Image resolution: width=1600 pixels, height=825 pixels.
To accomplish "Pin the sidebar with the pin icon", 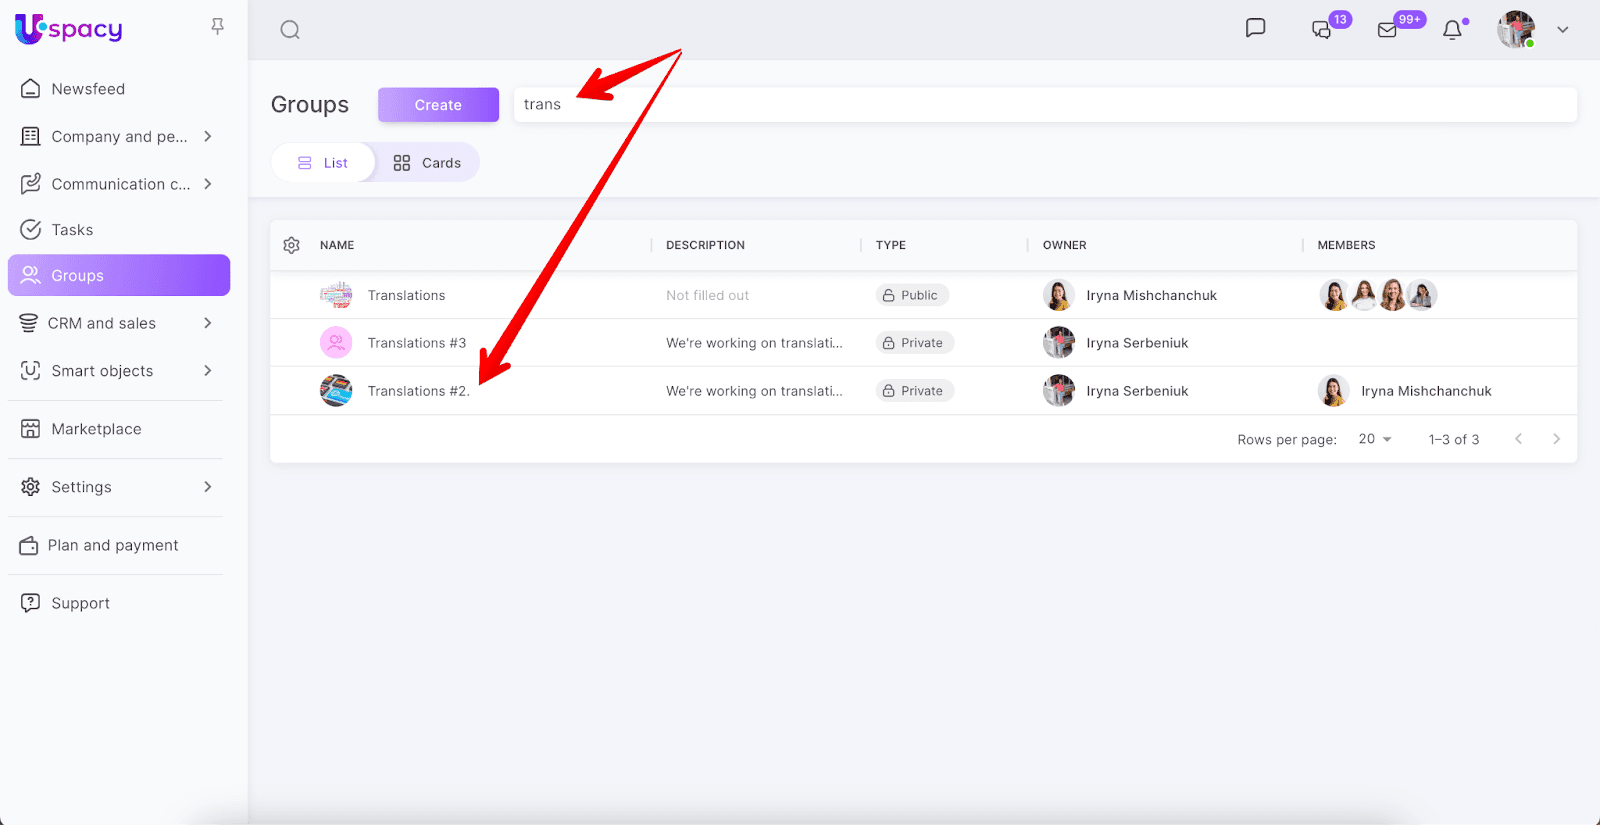I will pos(217,27).
